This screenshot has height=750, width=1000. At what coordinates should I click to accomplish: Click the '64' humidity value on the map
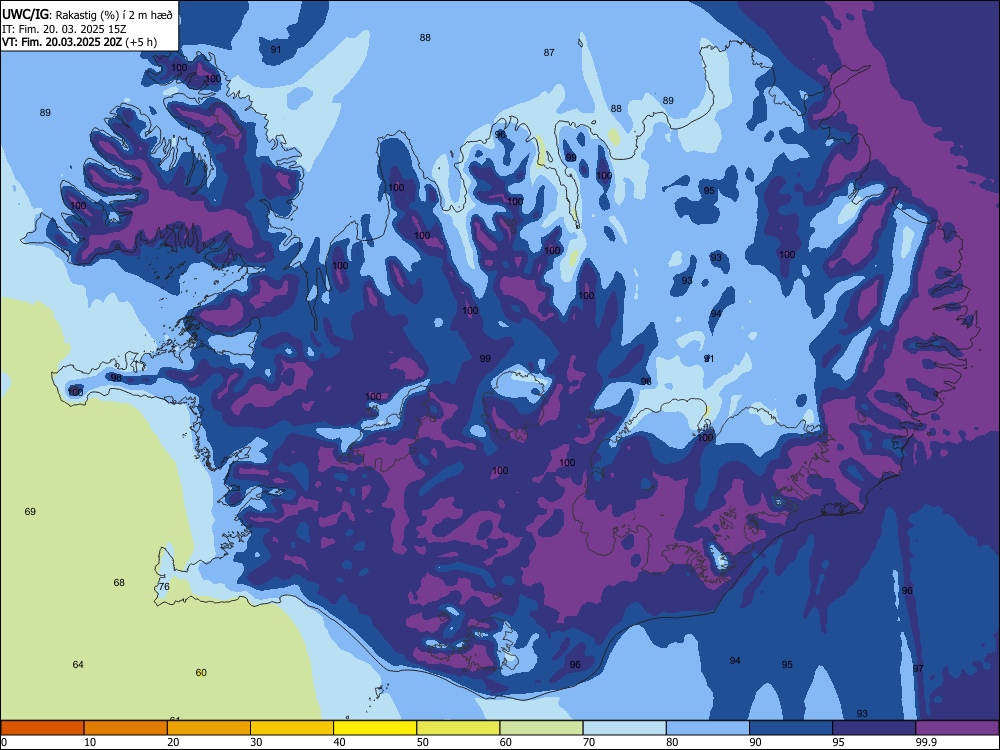78,665
